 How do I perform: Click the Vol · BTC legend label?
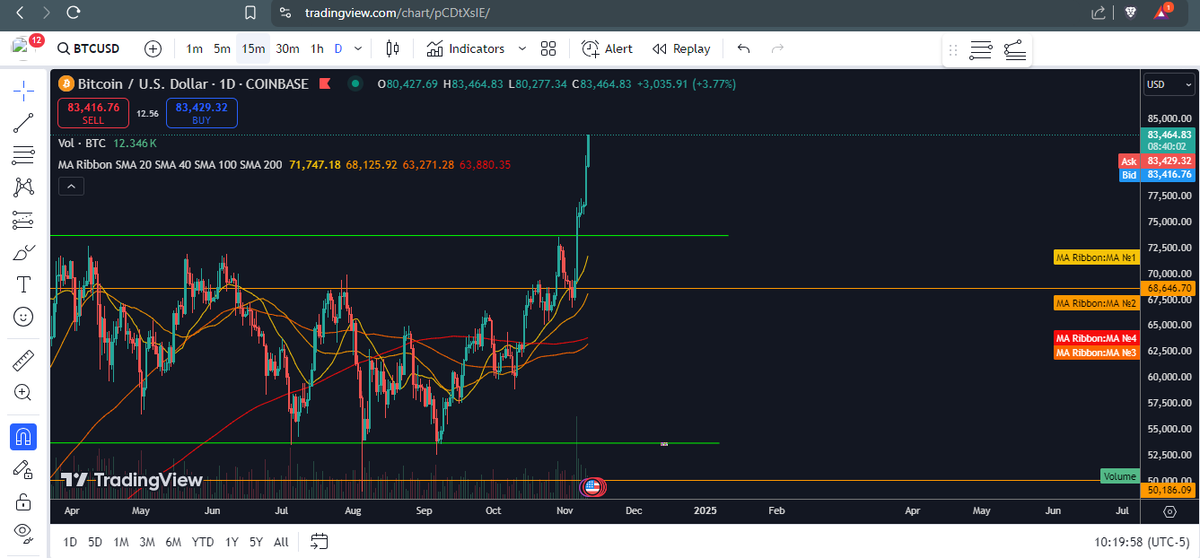(82, 144)
